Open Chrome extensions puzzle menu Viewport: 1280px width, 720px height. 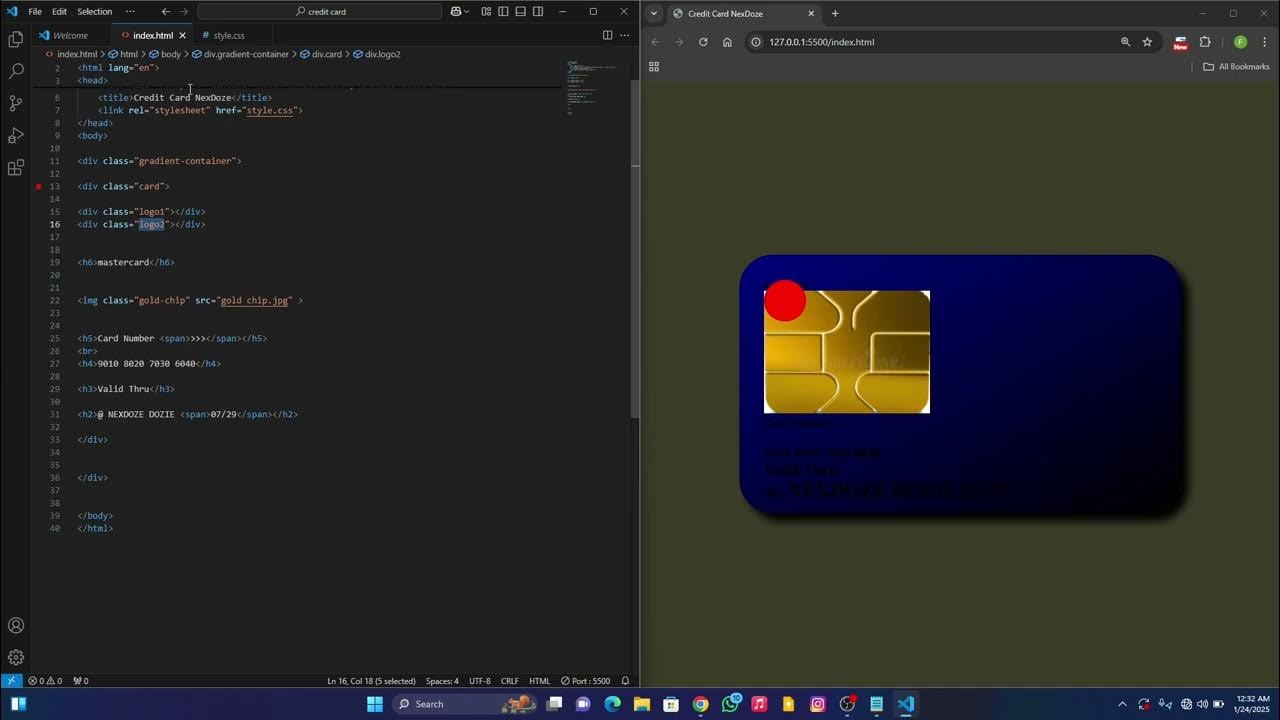[x=1204, y=42]
